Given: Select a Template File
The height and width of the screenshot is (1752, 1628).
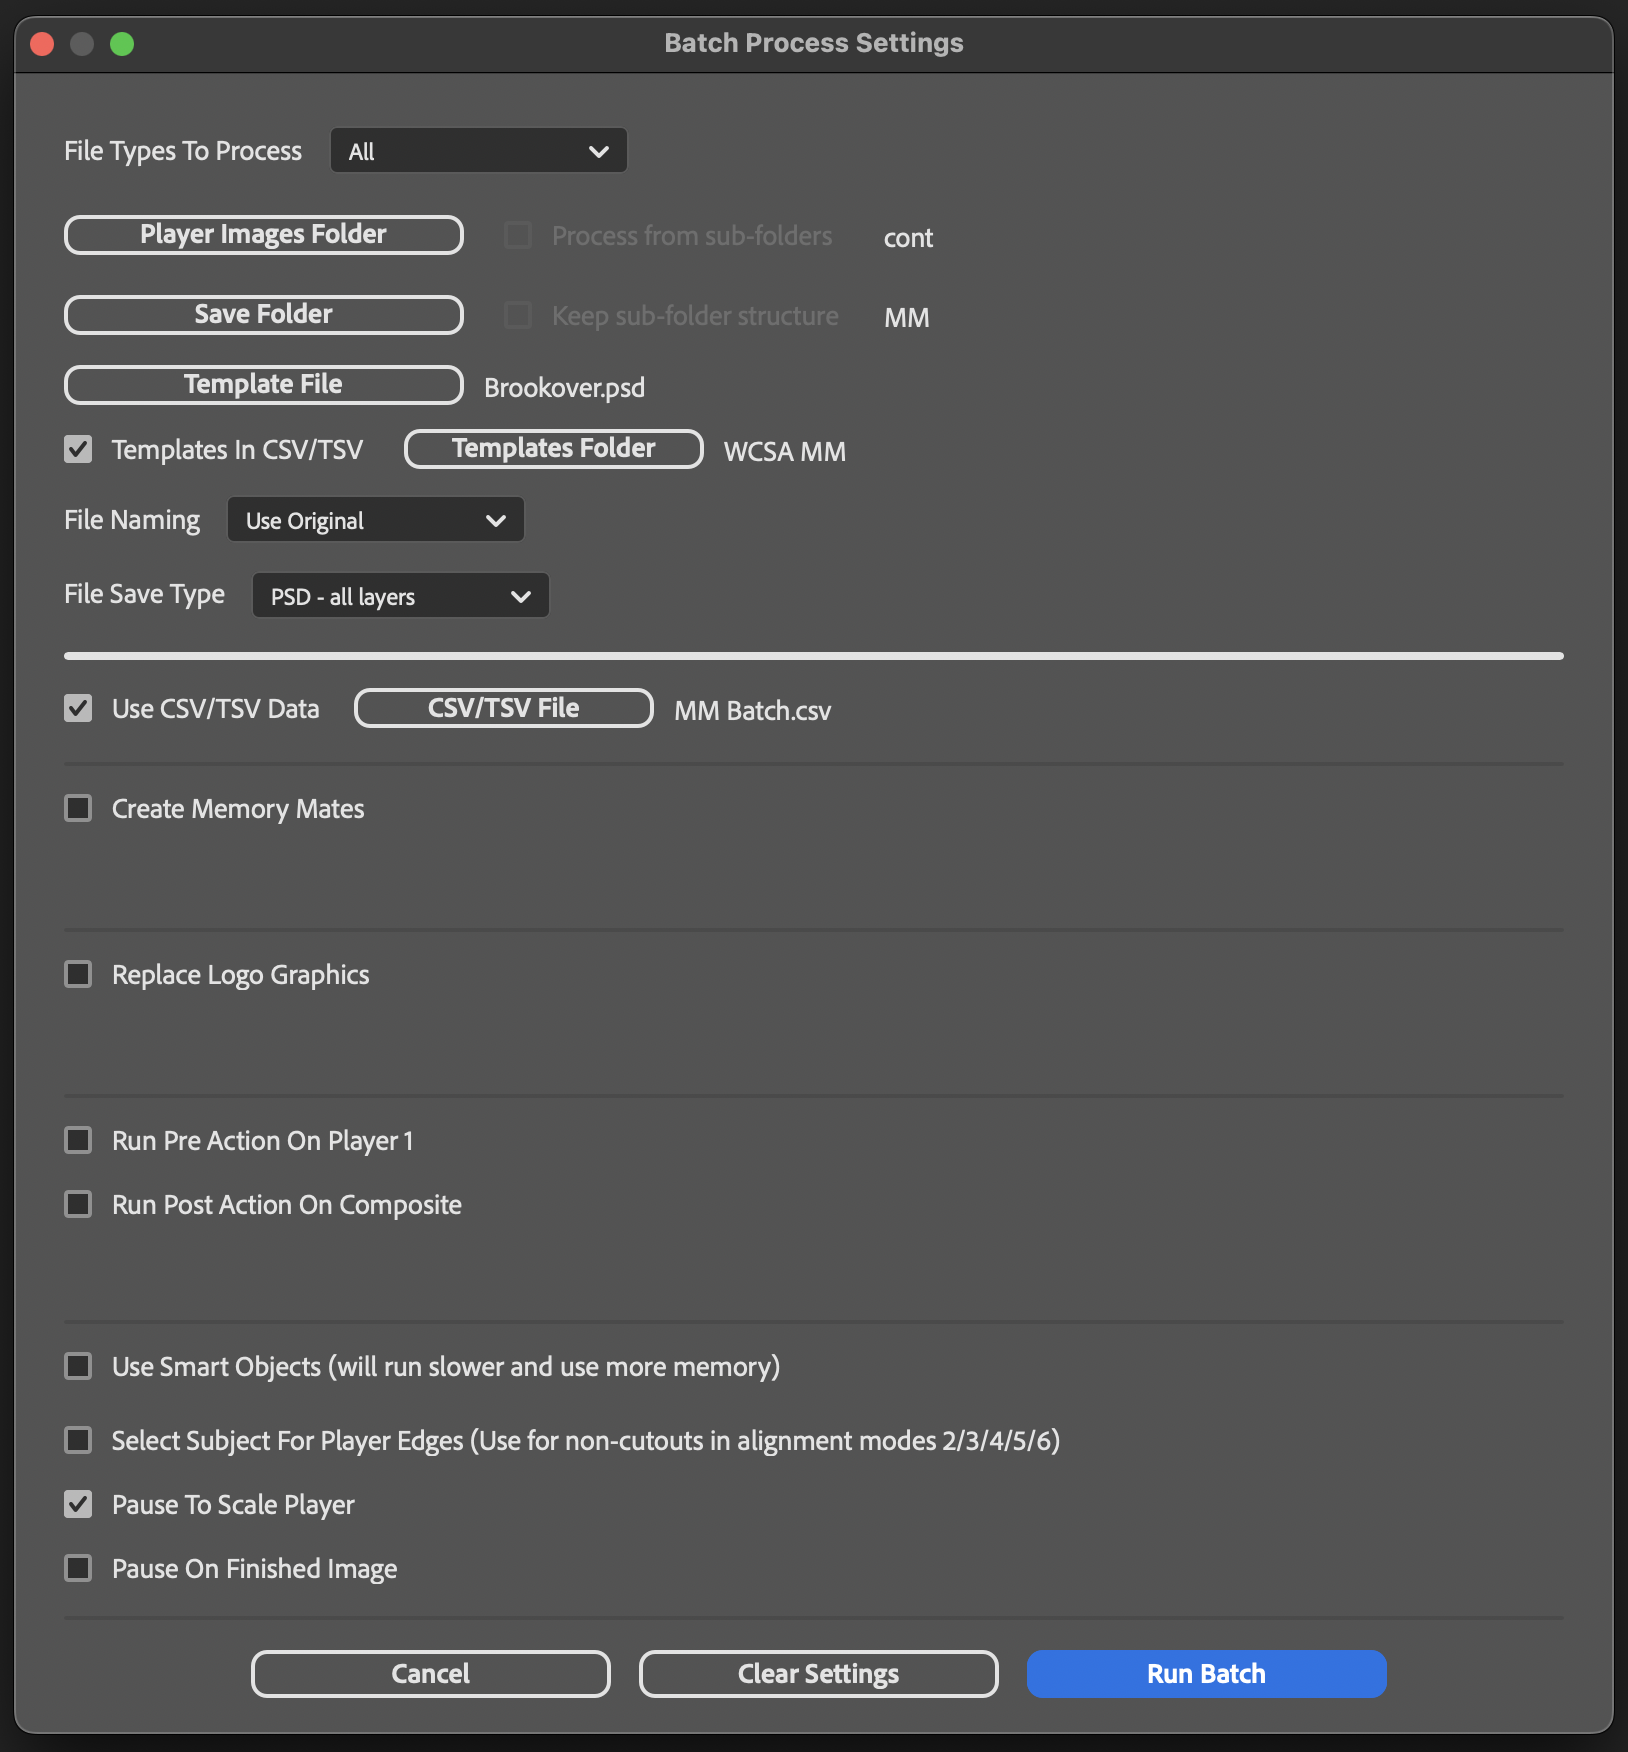Looking at the screenshot, I should coord(263,385).
